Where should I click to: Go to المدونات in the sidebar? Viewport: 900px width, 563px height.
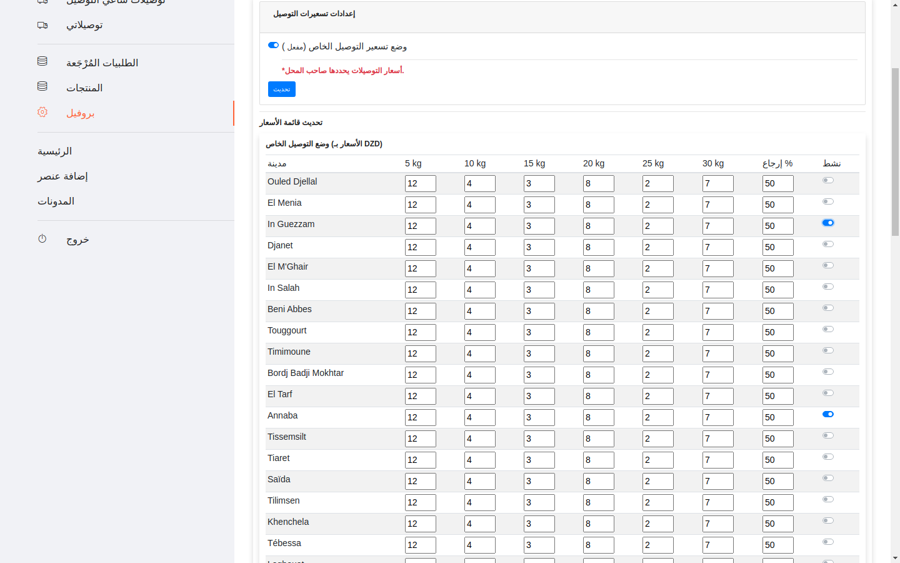[x=56, y=201]
